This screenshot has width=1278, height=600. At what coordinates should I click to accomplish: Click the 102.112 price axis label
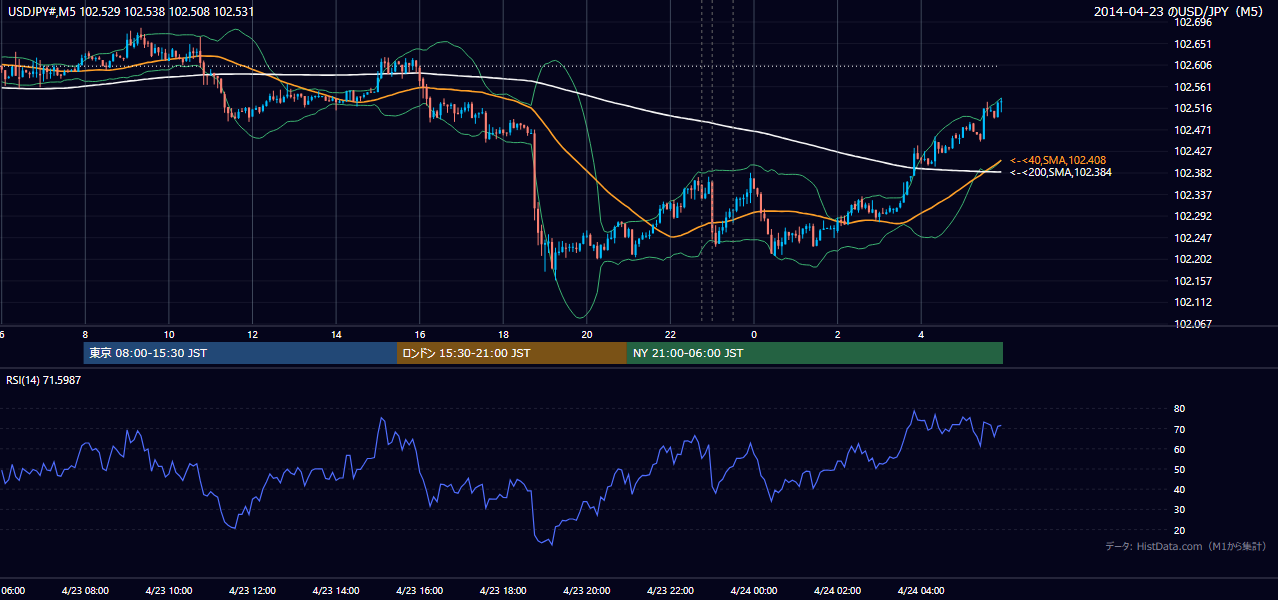pyautogui.click(x=1192, y=302)
